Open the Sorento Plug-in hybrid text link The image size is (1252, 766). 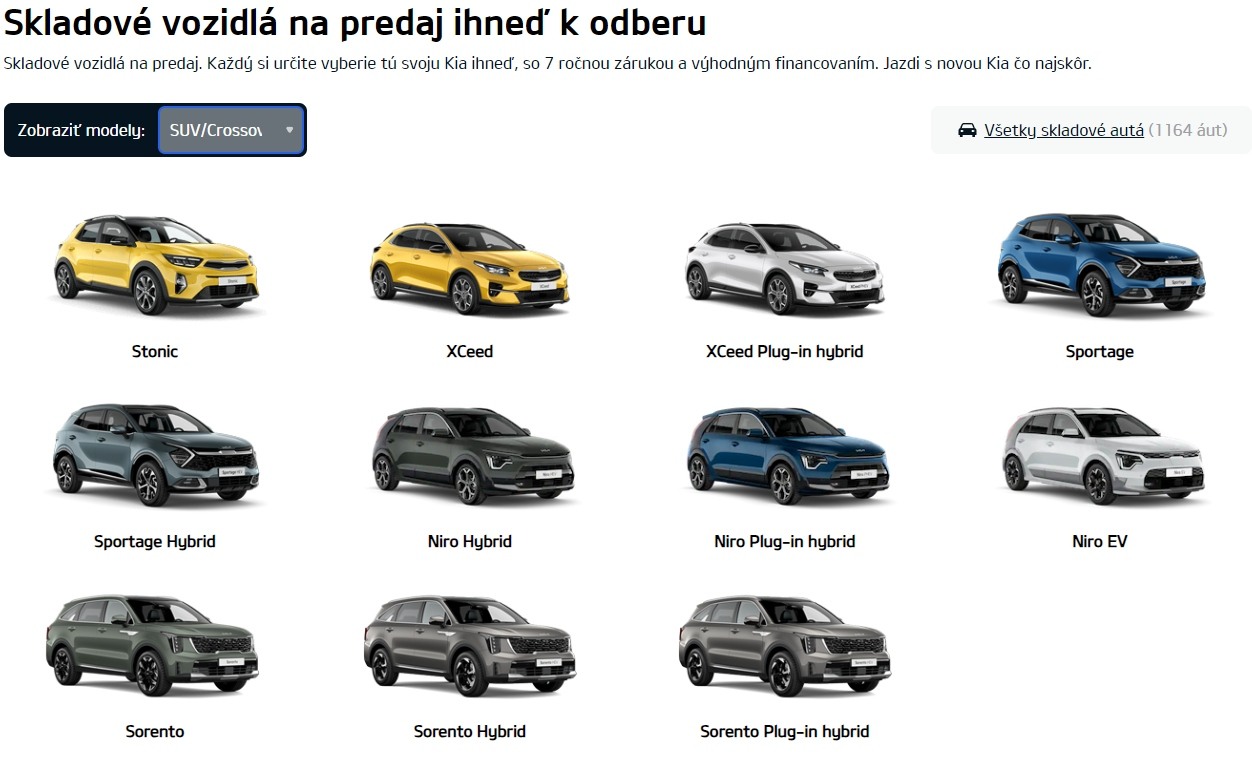(x=785, y=731)
